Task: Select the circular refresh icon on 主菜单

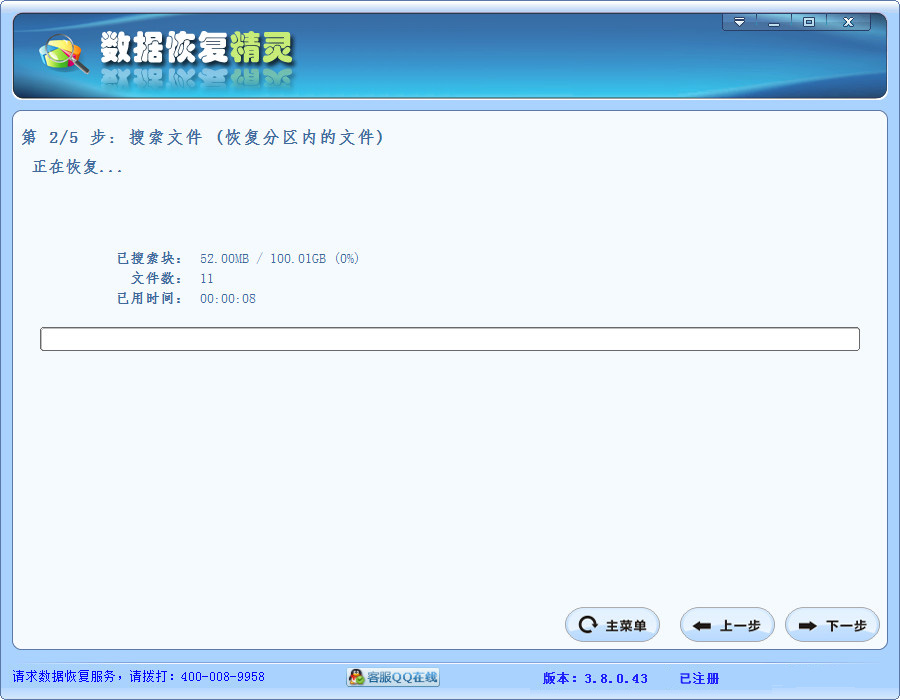Action: [x=589, y=624]
